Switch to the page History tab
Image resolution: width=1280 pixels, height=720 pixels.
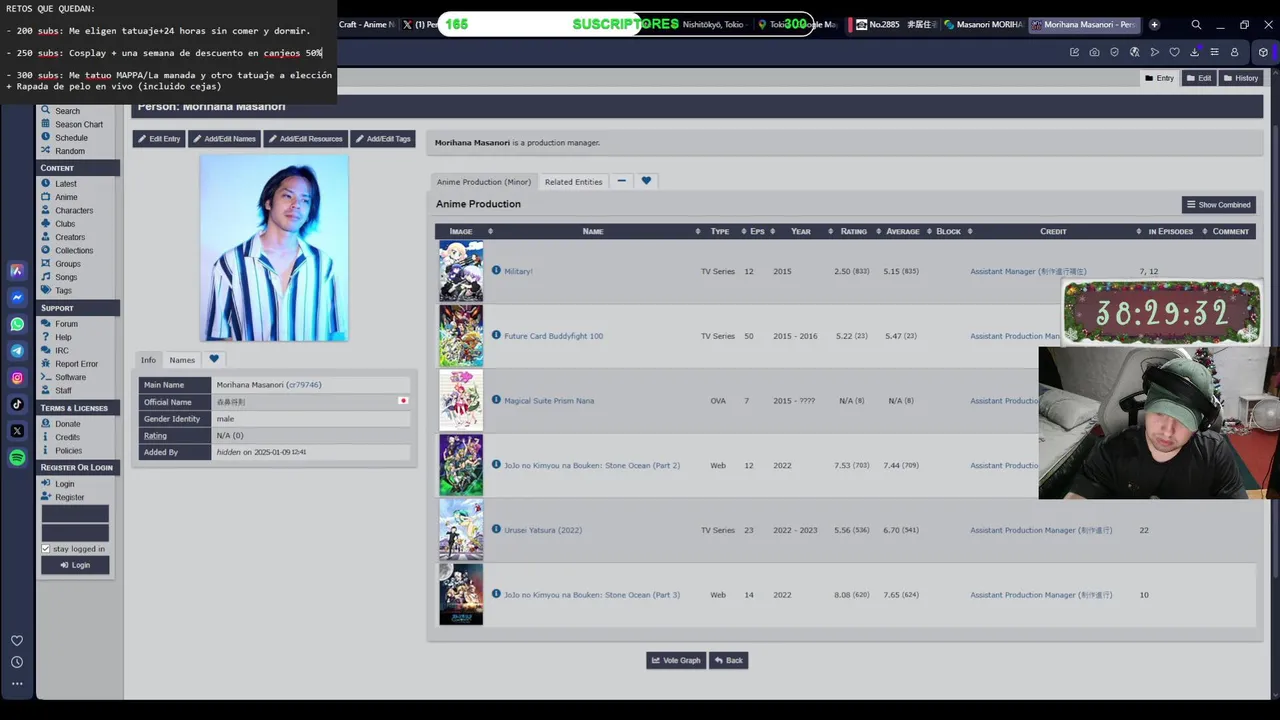tap(1241, 78)
